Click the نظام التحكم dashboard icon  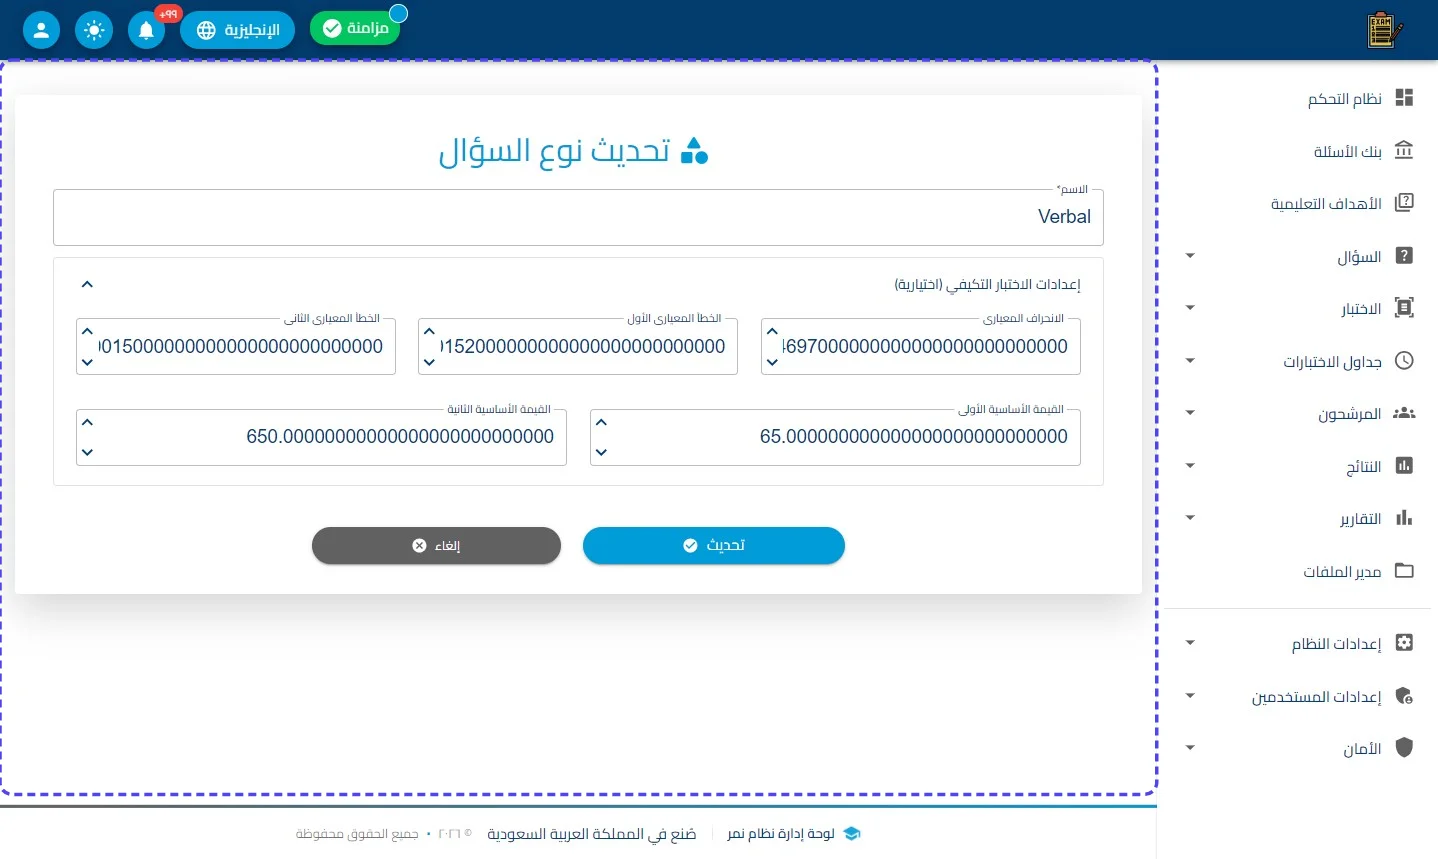[x=1404, y=98]
